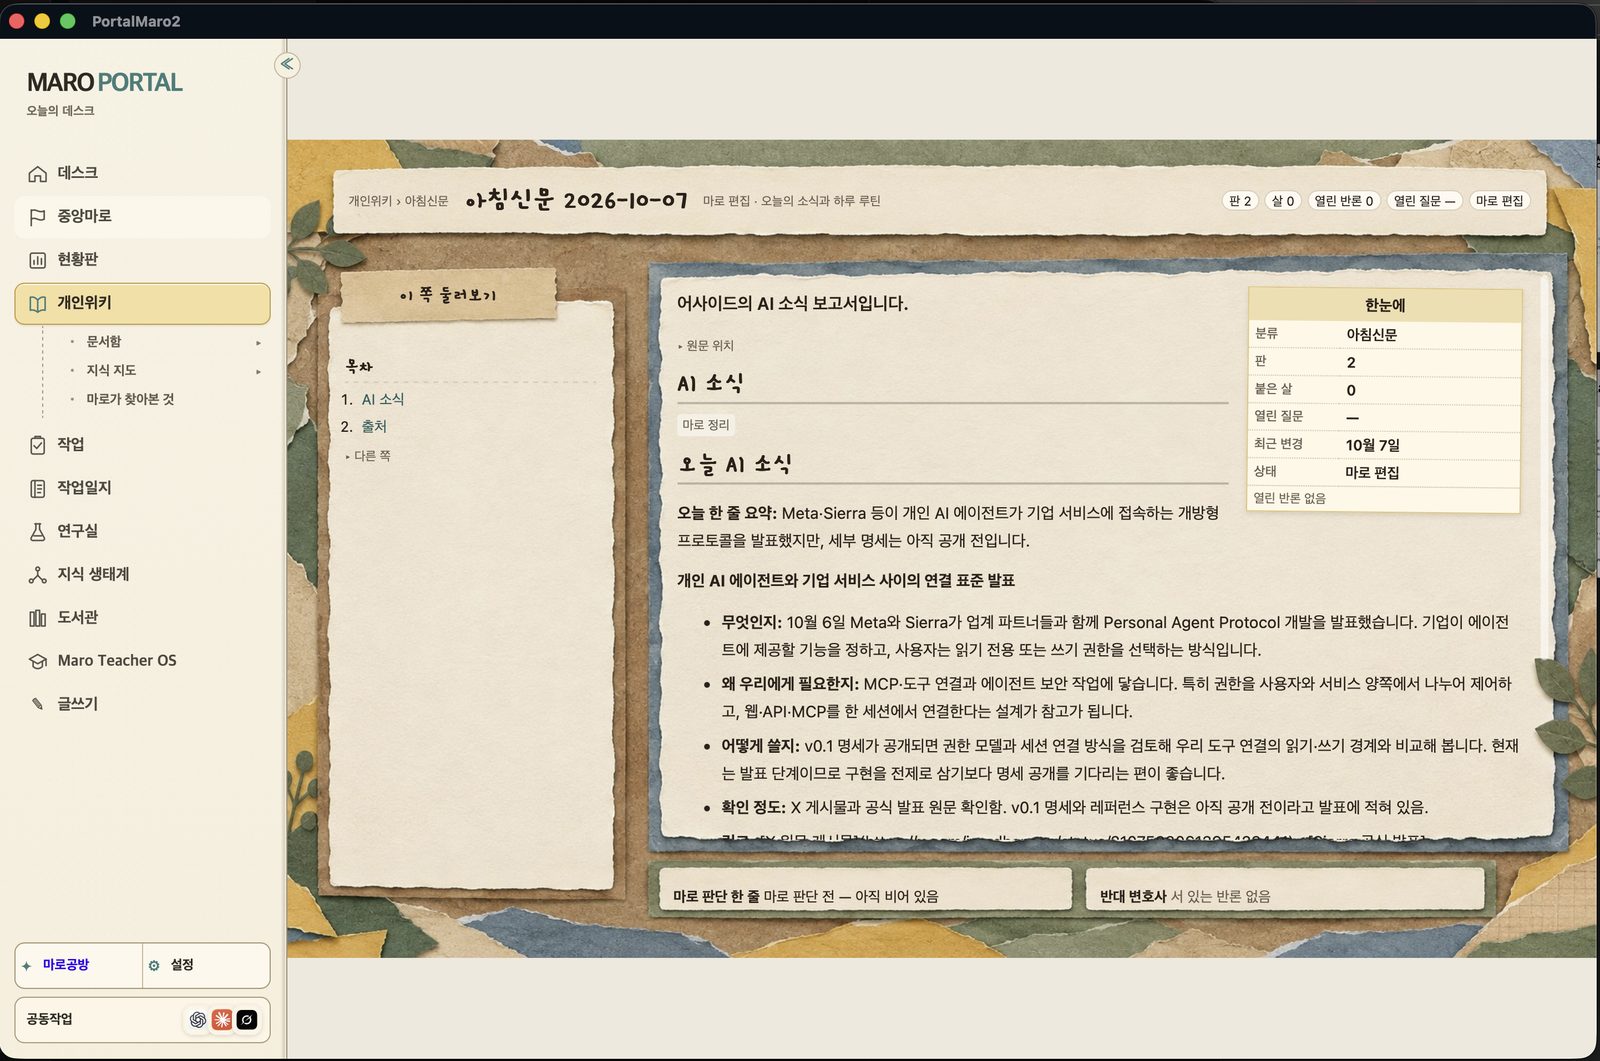Click the 아침신문 breadcrumb link
This screenshot has width=1600, height=1061.
426,201
